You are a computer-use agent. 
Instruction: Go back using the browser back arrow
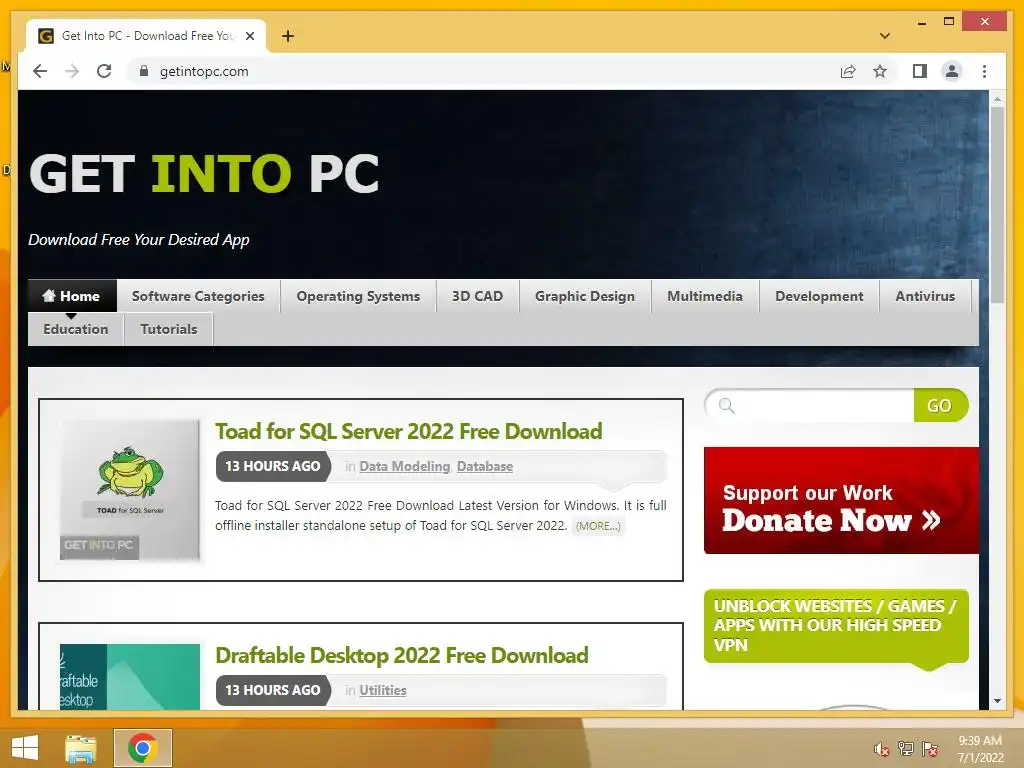click(40, 71)
